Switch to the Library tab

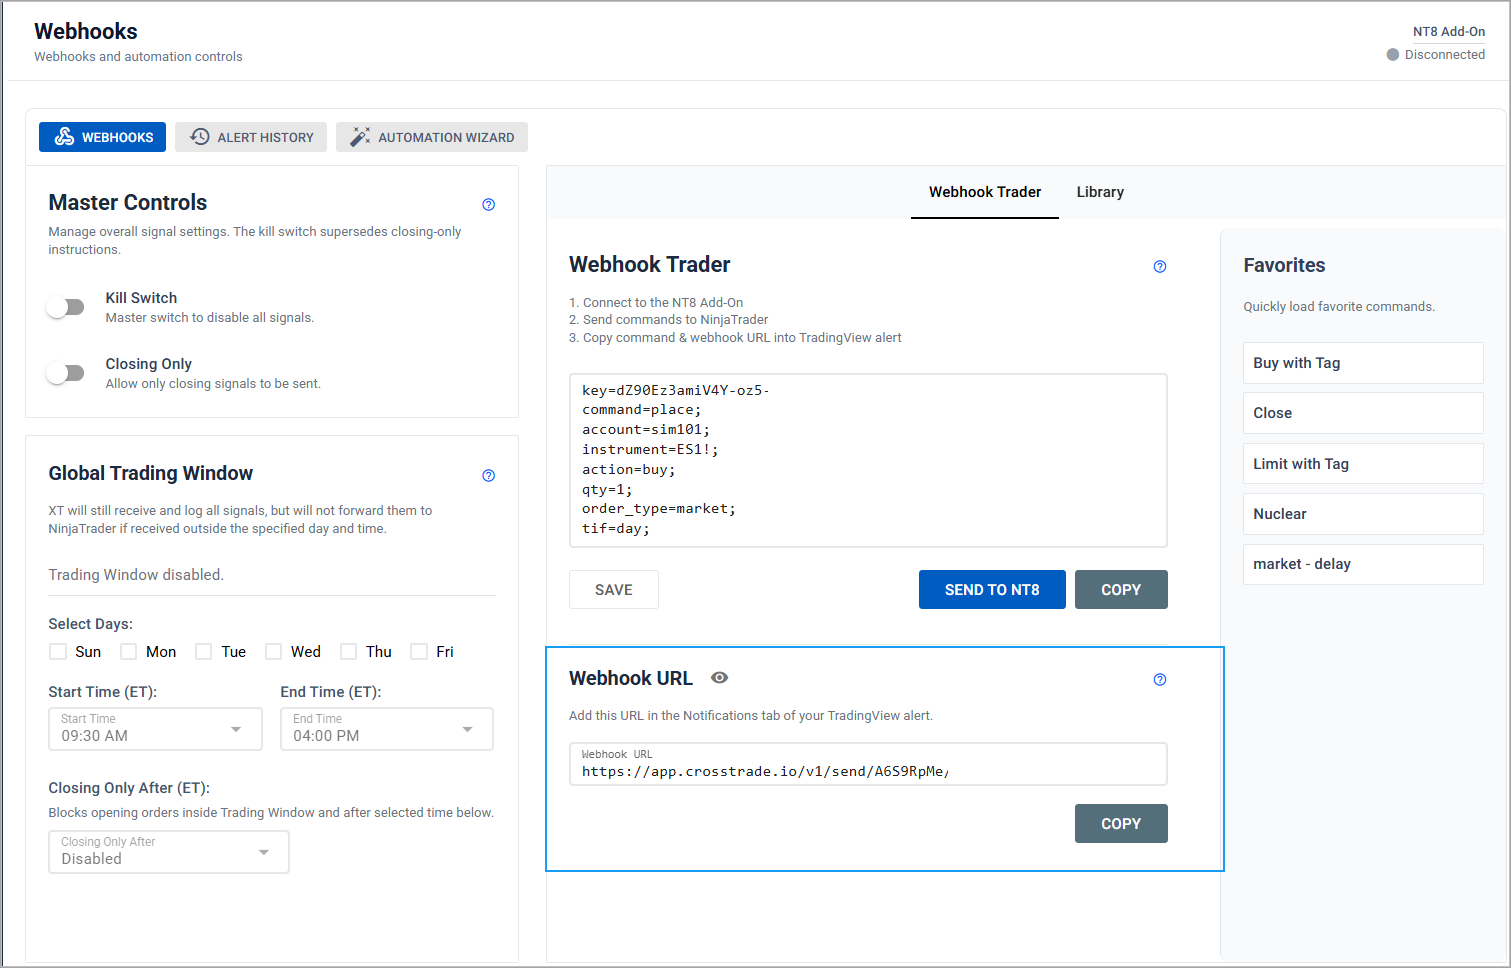pos(1099,192)
